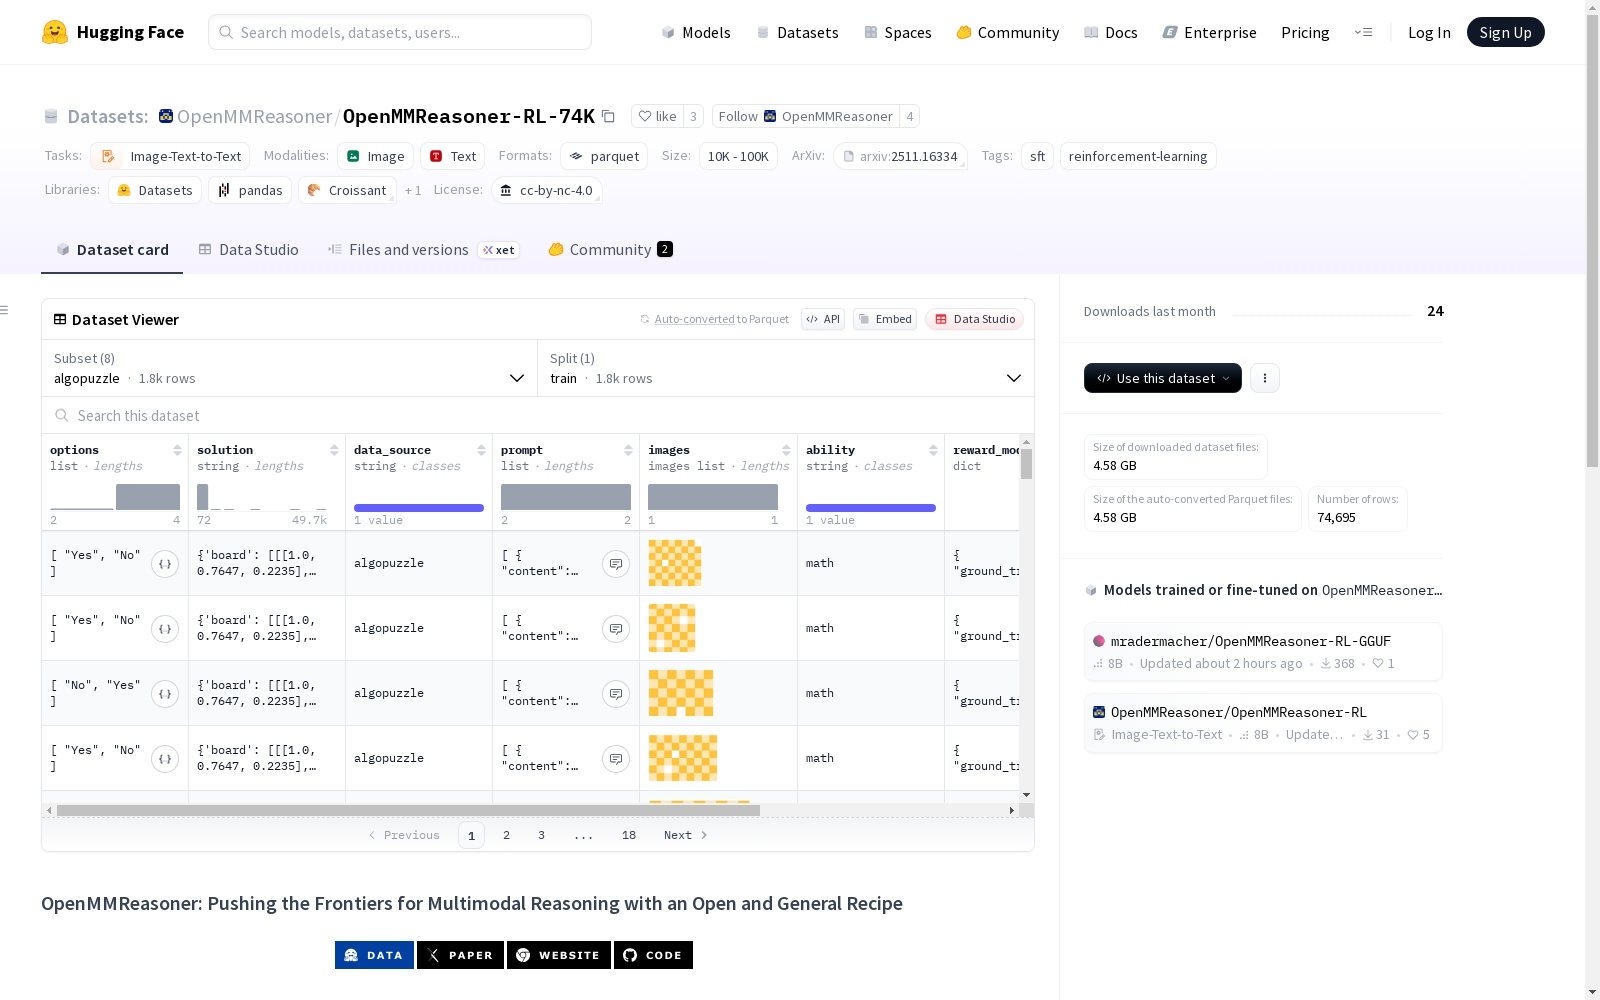Click the table's horizontal scrollbar thumb

click(408, 810)
